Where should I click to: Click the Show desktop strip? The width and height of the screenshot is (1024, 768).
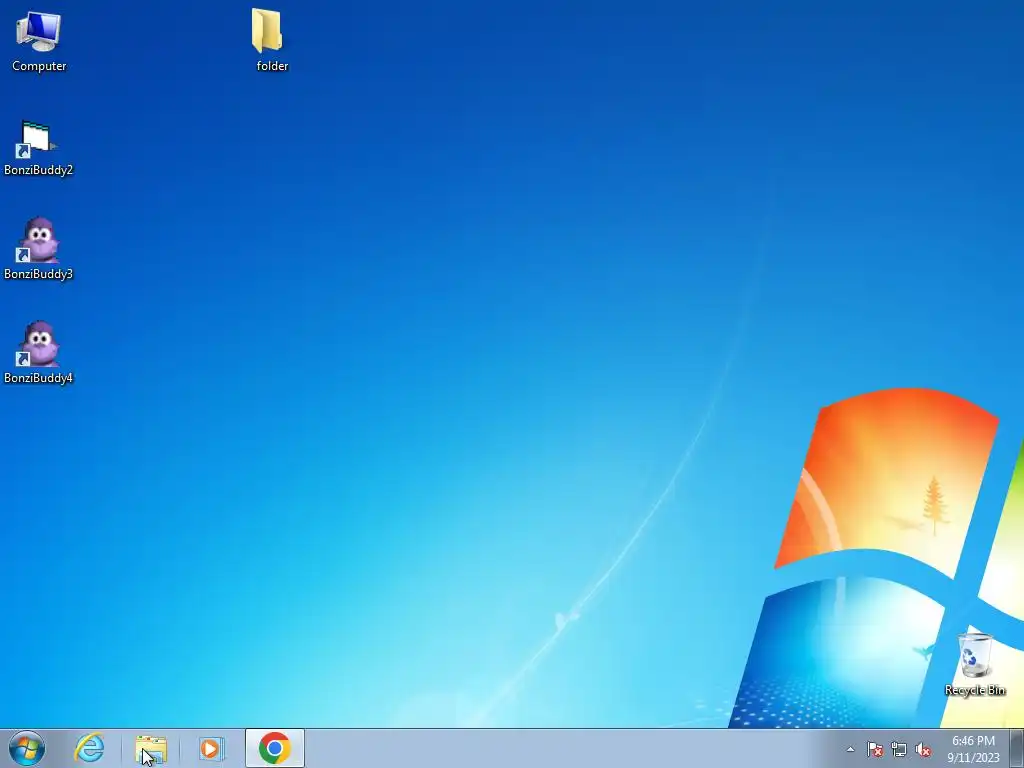point(1017,748)
